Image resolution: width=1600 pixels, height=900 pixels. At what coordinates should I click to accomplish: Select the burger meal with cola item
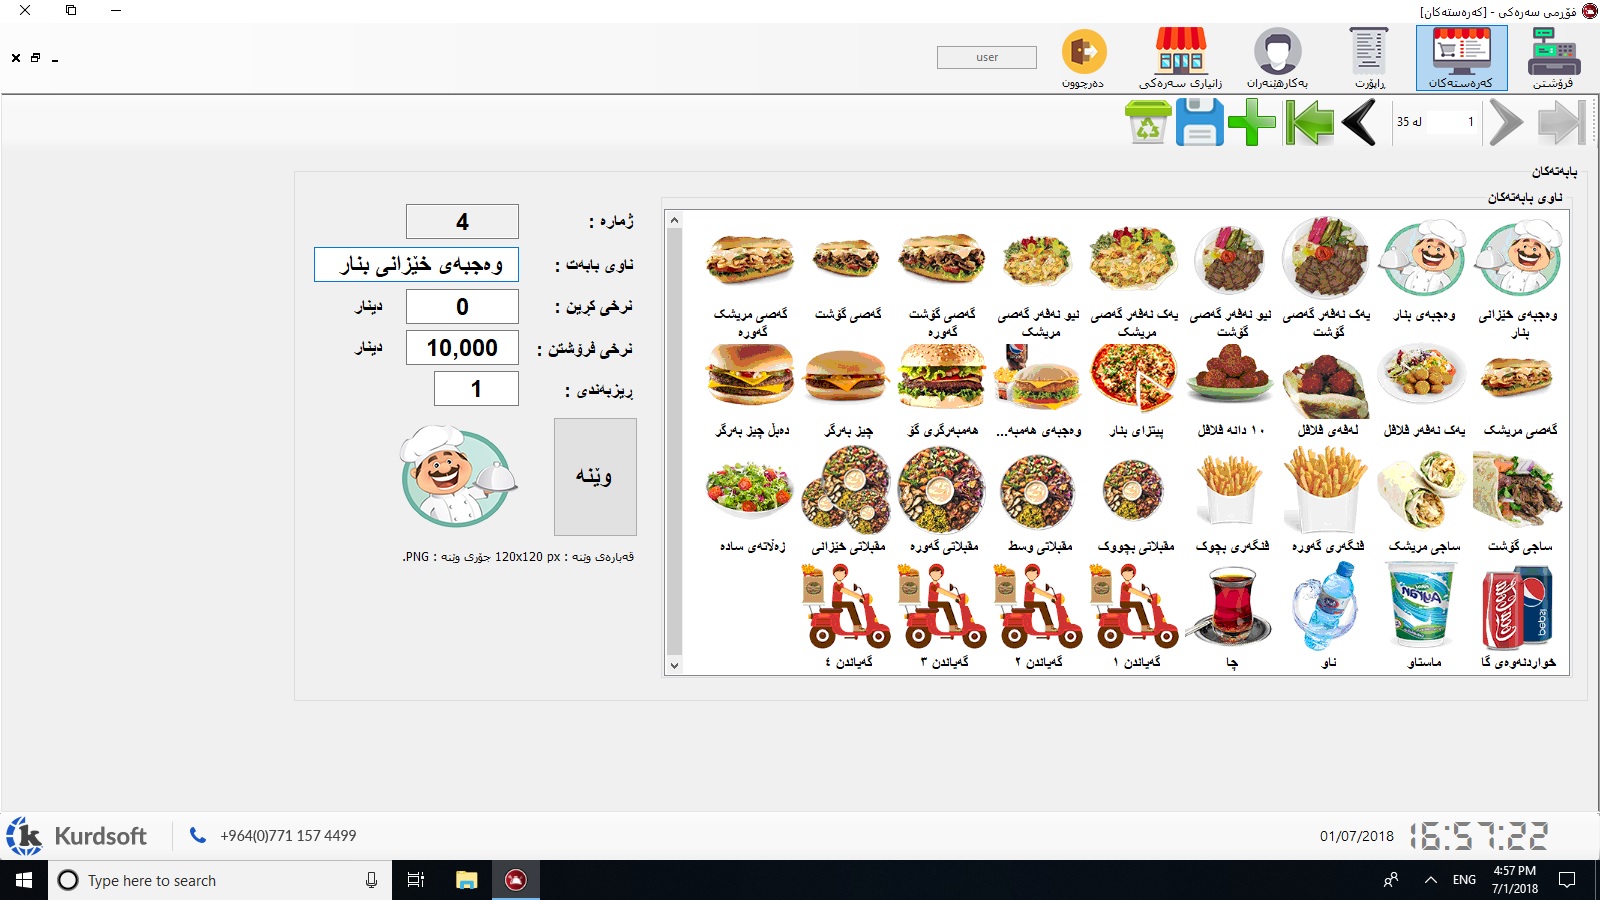coord(1039,390)
